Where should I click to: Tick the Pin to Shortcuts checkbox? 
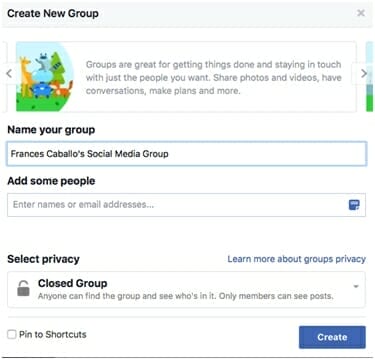(x=12, y=334)
